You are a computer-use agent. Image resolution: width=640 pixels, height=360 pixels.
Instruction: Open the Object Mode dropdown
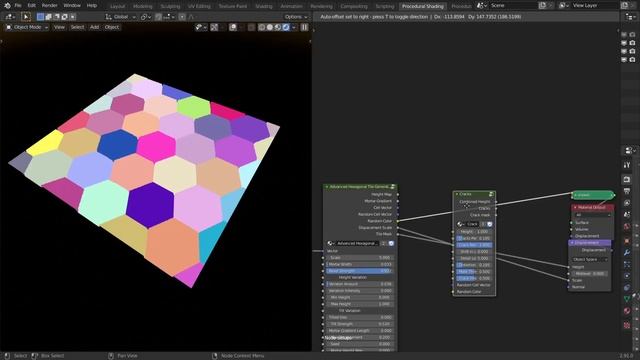point(27,27)
